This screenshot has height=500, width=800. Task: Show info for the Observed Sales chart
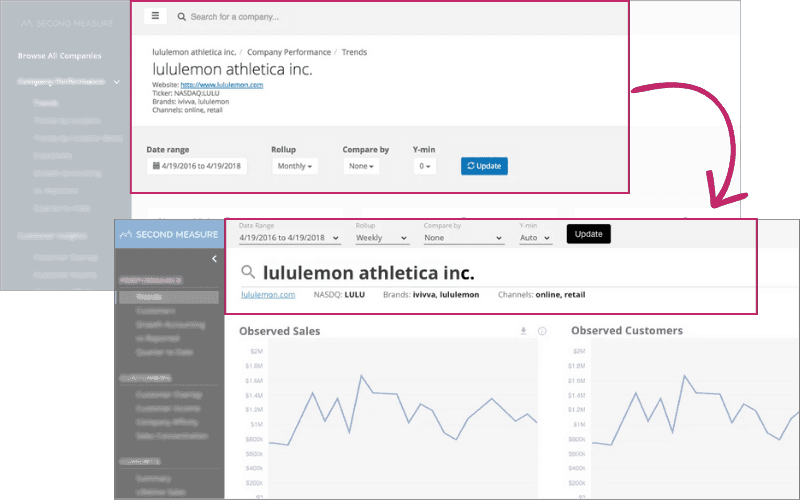(x=542, y=331)
